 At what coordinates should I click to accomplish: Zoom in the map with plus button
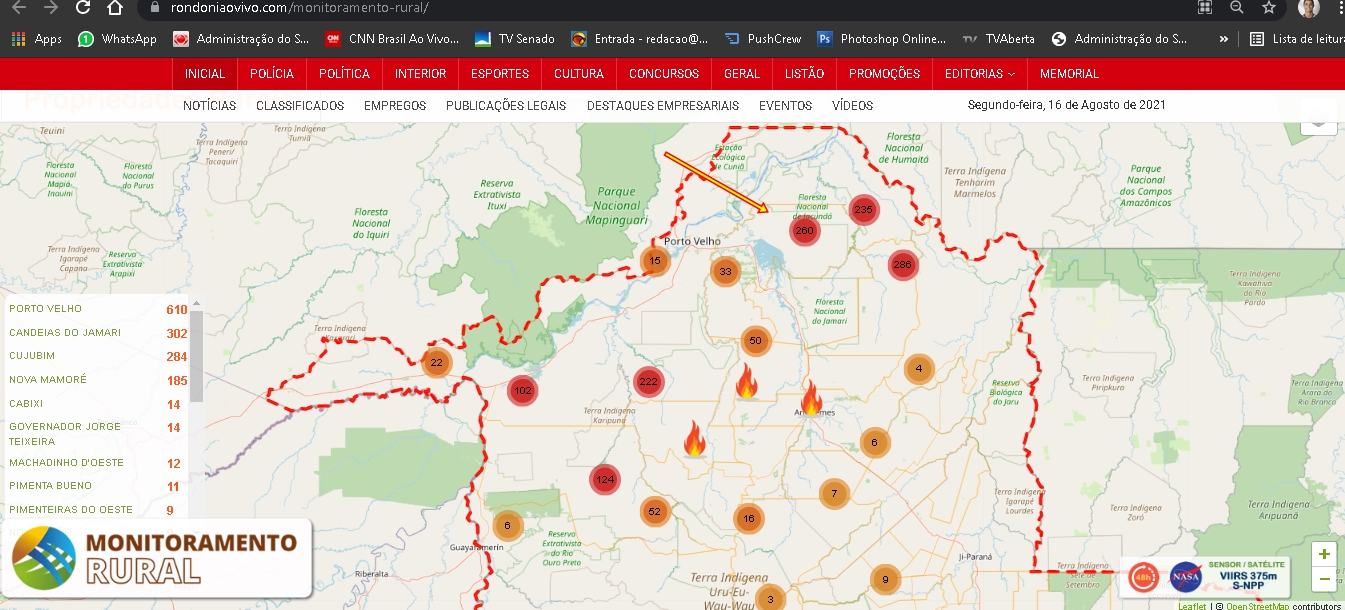point(1324,555)
